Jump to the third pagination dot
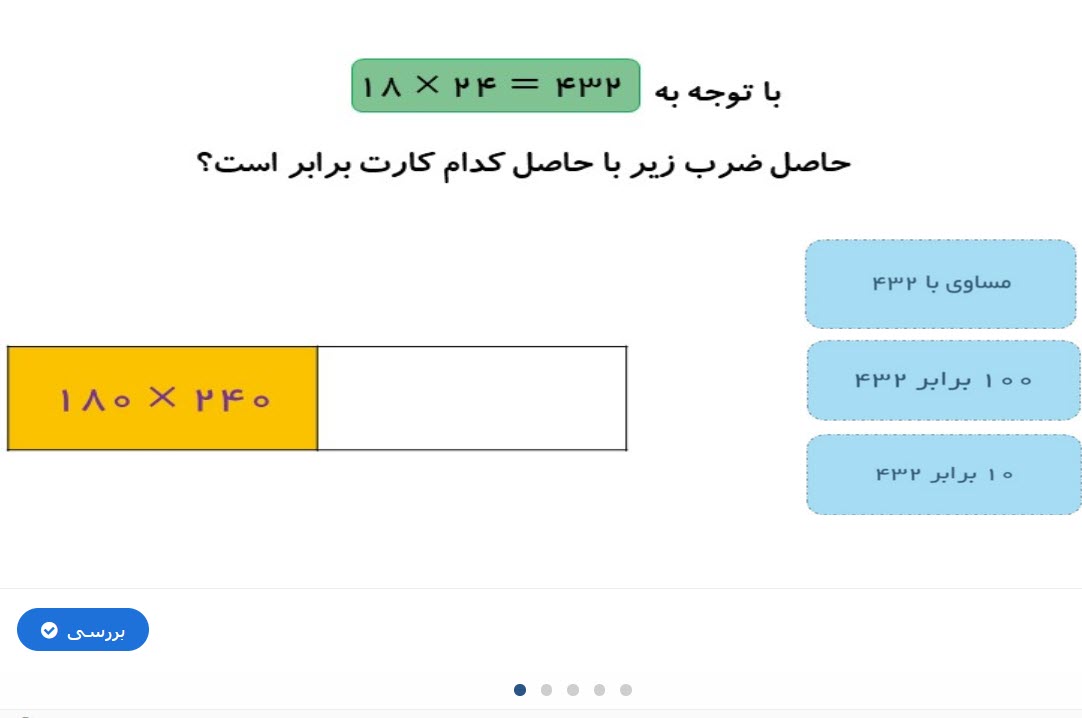 point(573,690)
